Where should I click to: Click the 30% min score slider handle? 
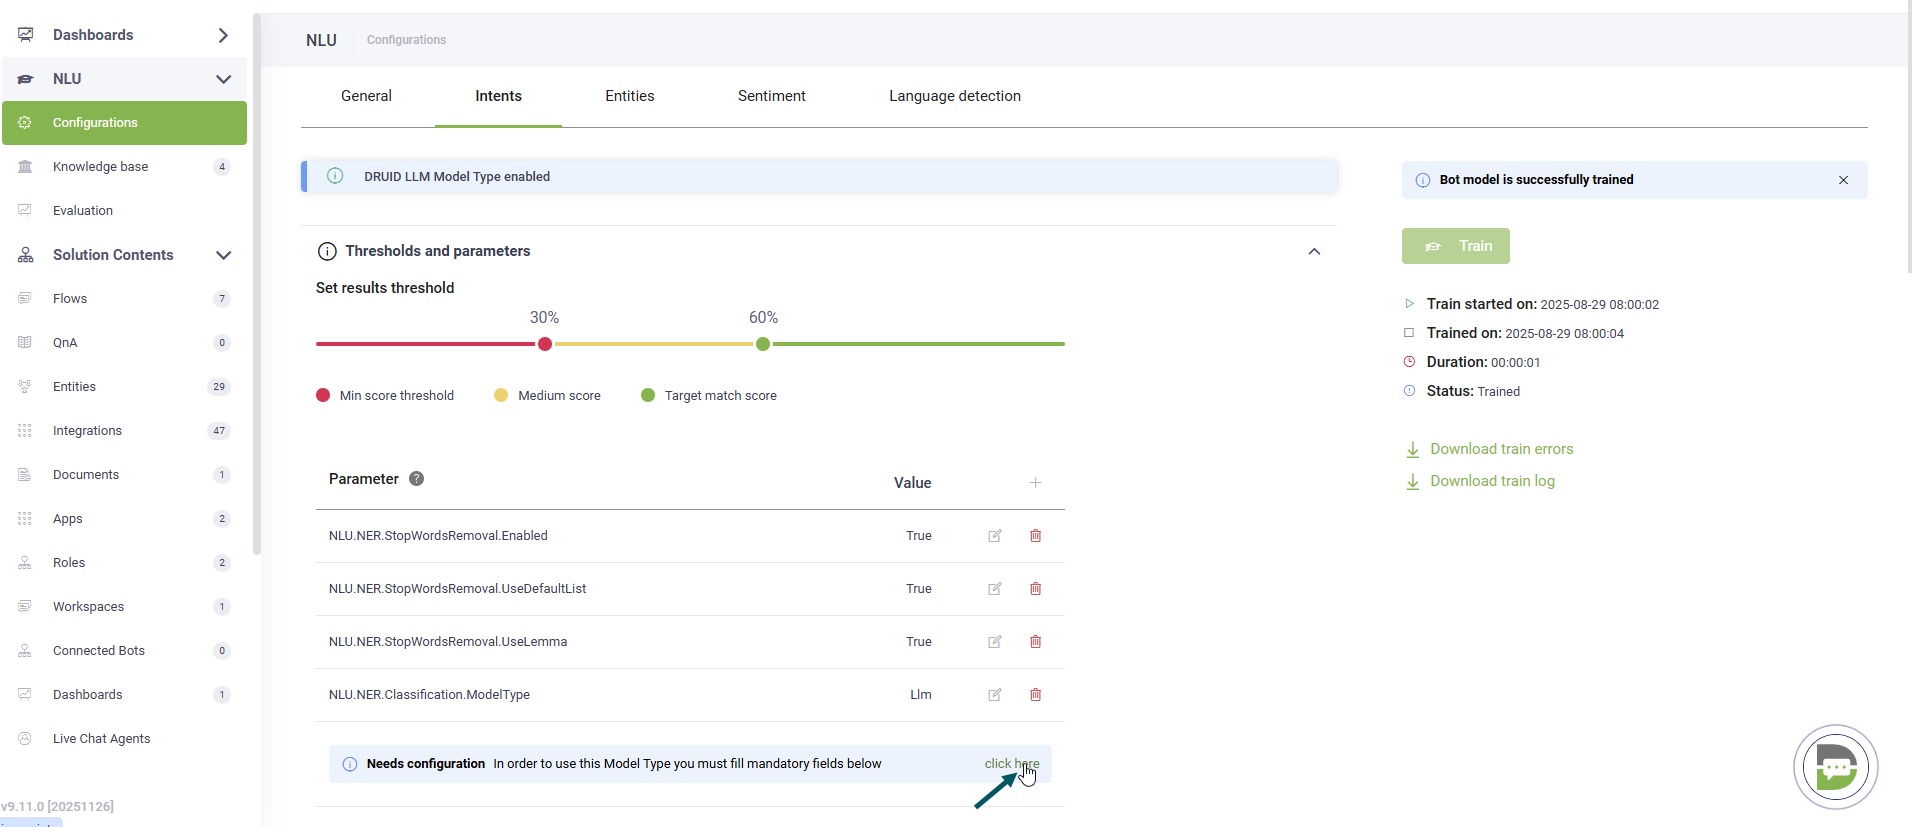click(x=545, y=344)
